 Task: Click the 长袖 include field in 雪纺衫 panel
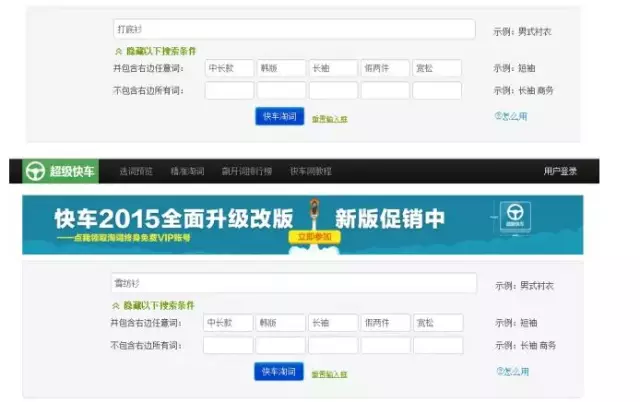tap(333, 323)
